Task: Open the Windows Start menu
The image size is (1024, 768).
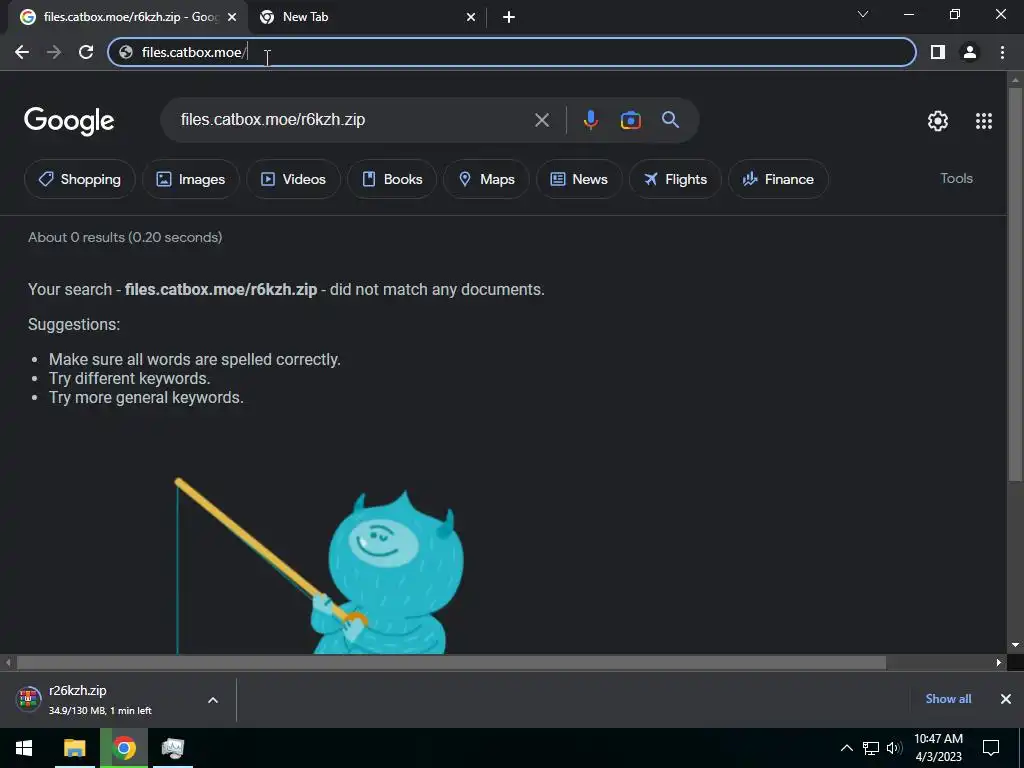Action: (x=24, y=748)
